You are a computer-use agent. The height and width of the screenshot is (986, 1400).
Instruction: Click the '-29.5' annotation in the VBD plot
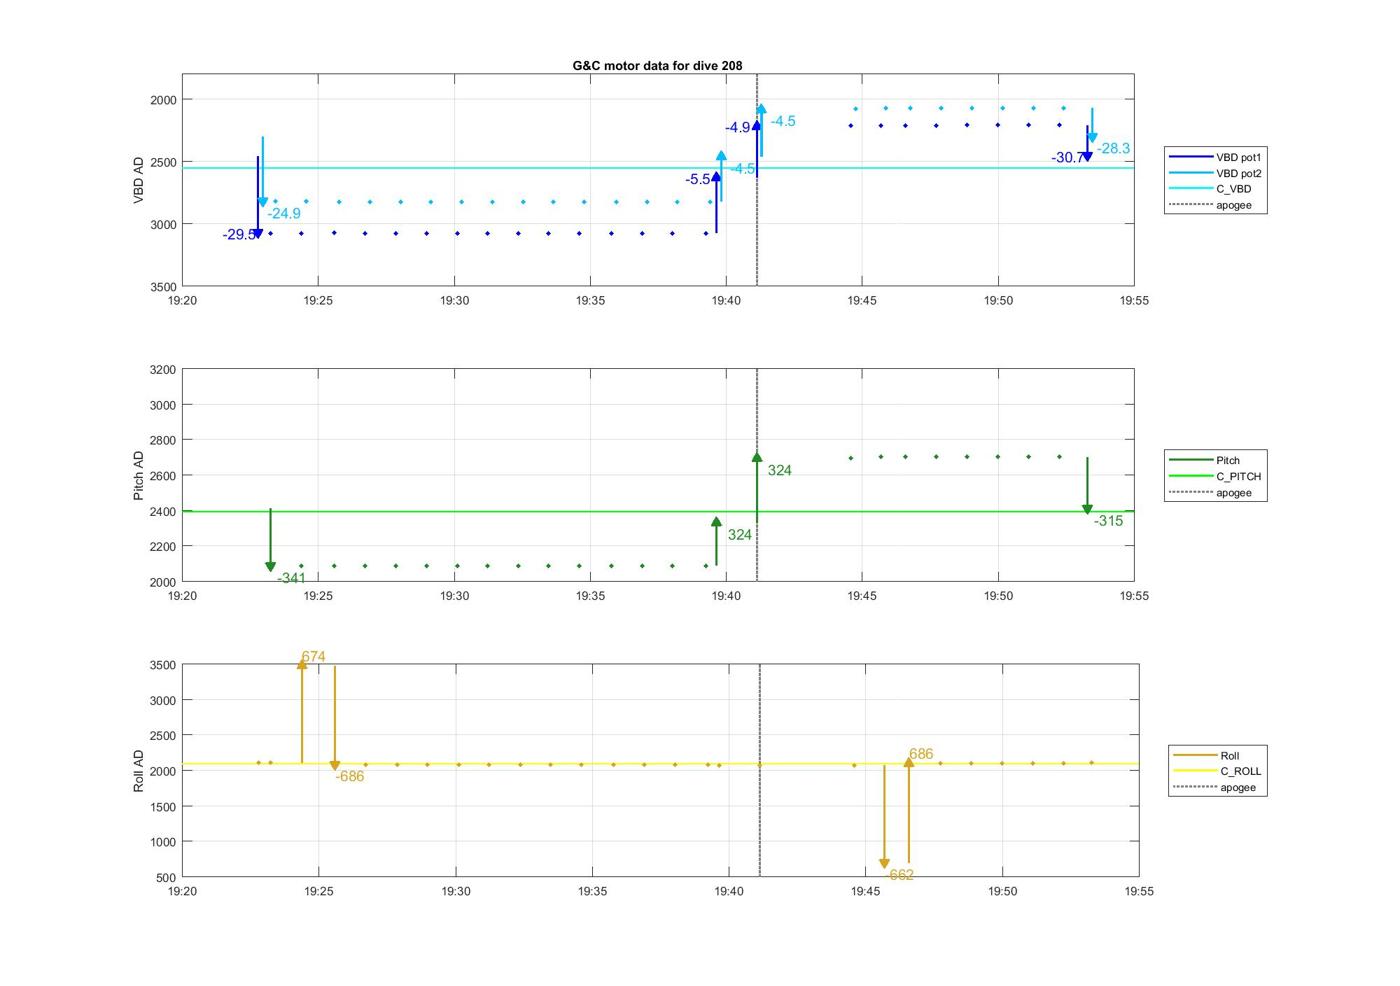pos(238,235)
